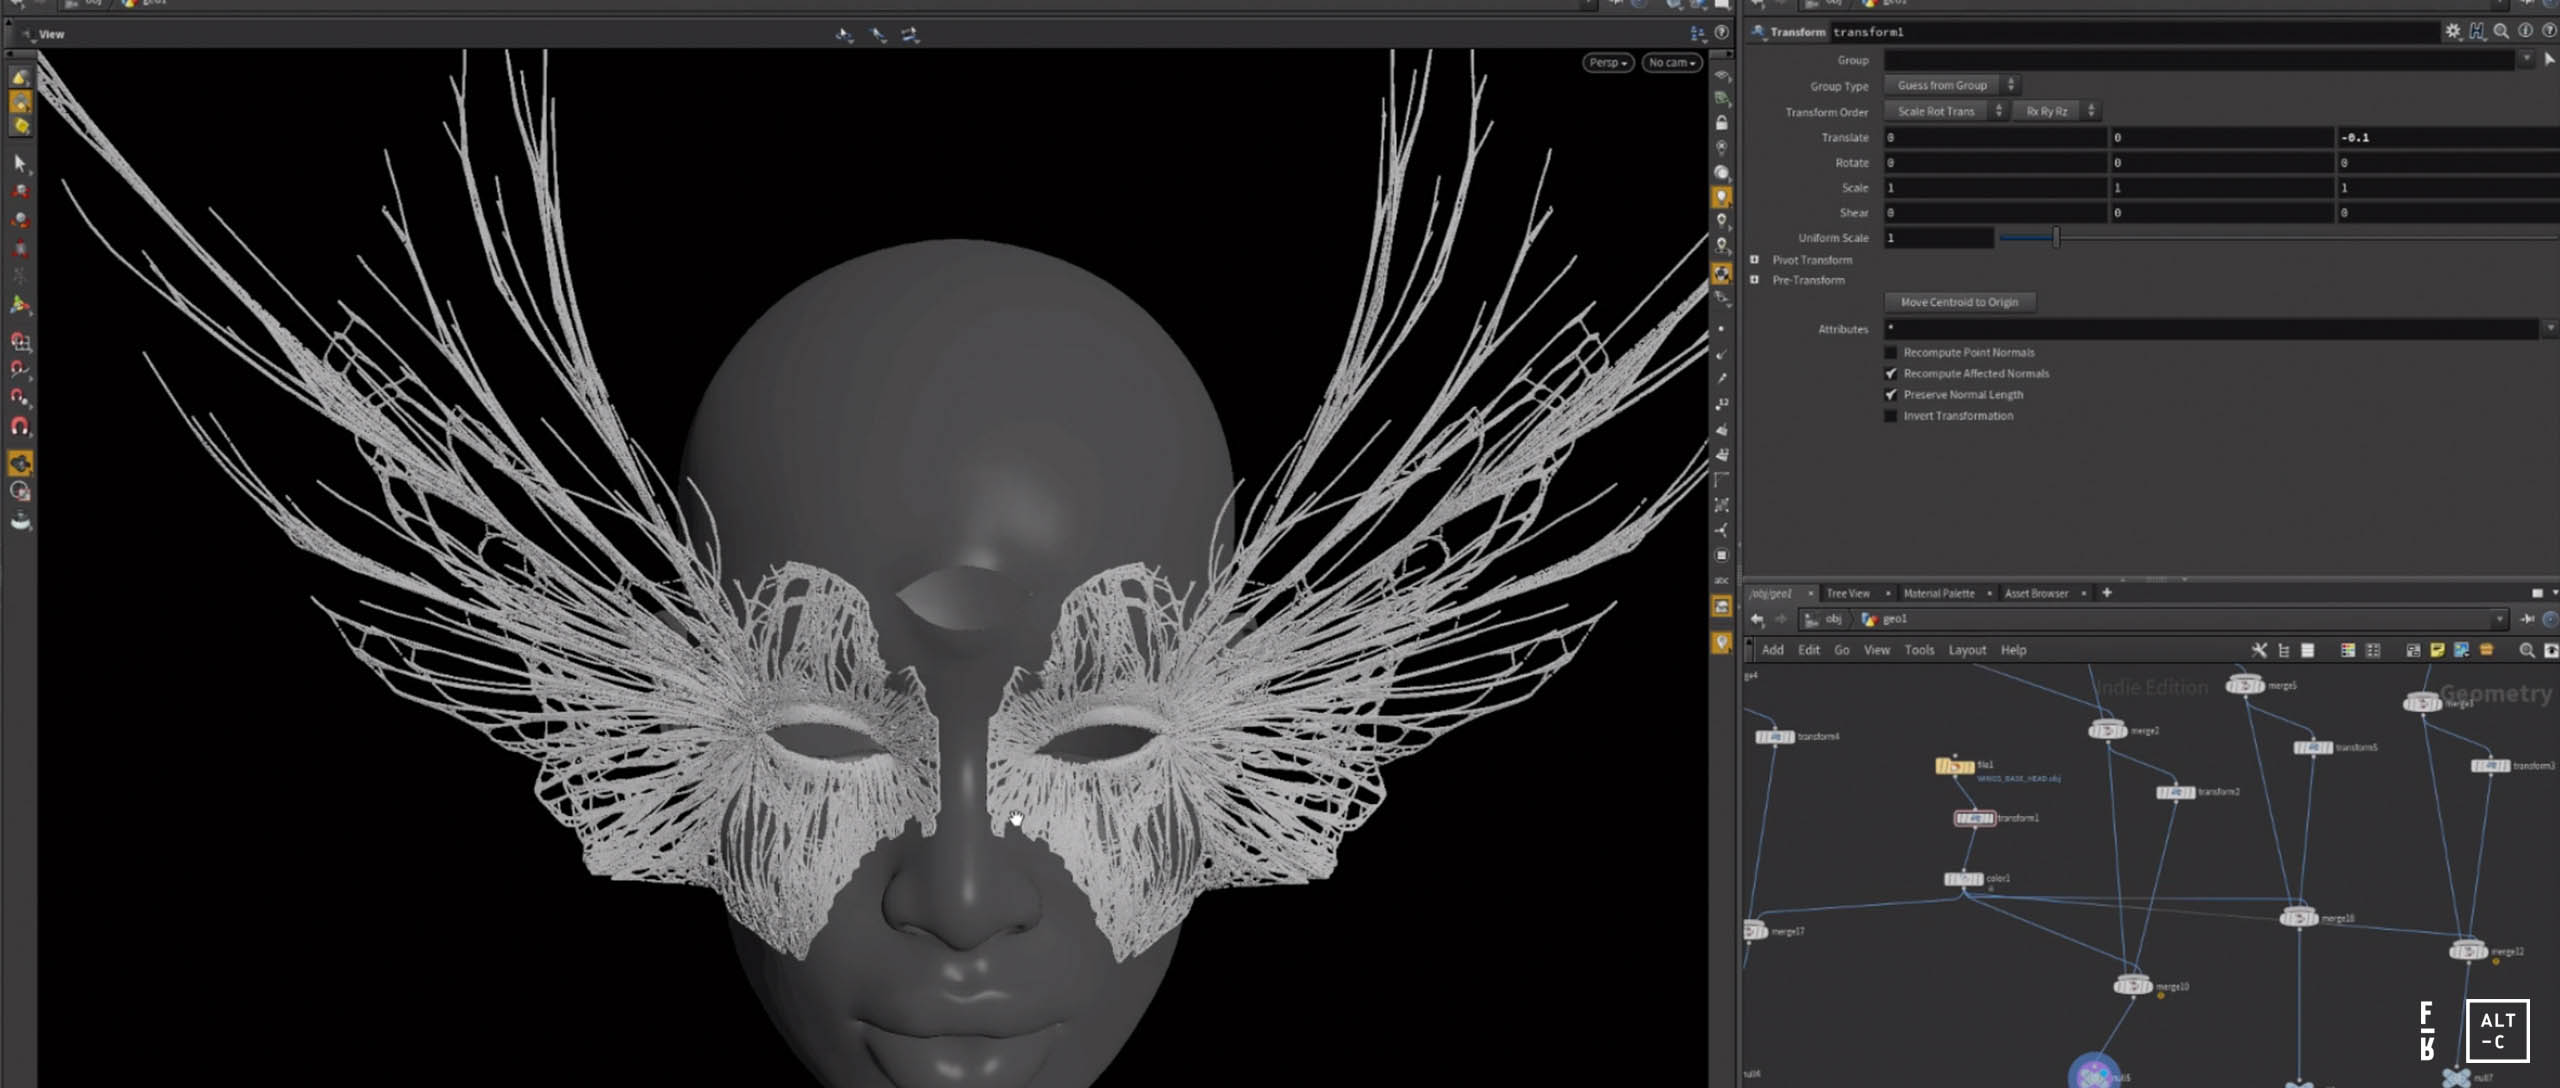Enable Recompute Point Normals checkbox

pyautogui.click(x=1891, y=353)
